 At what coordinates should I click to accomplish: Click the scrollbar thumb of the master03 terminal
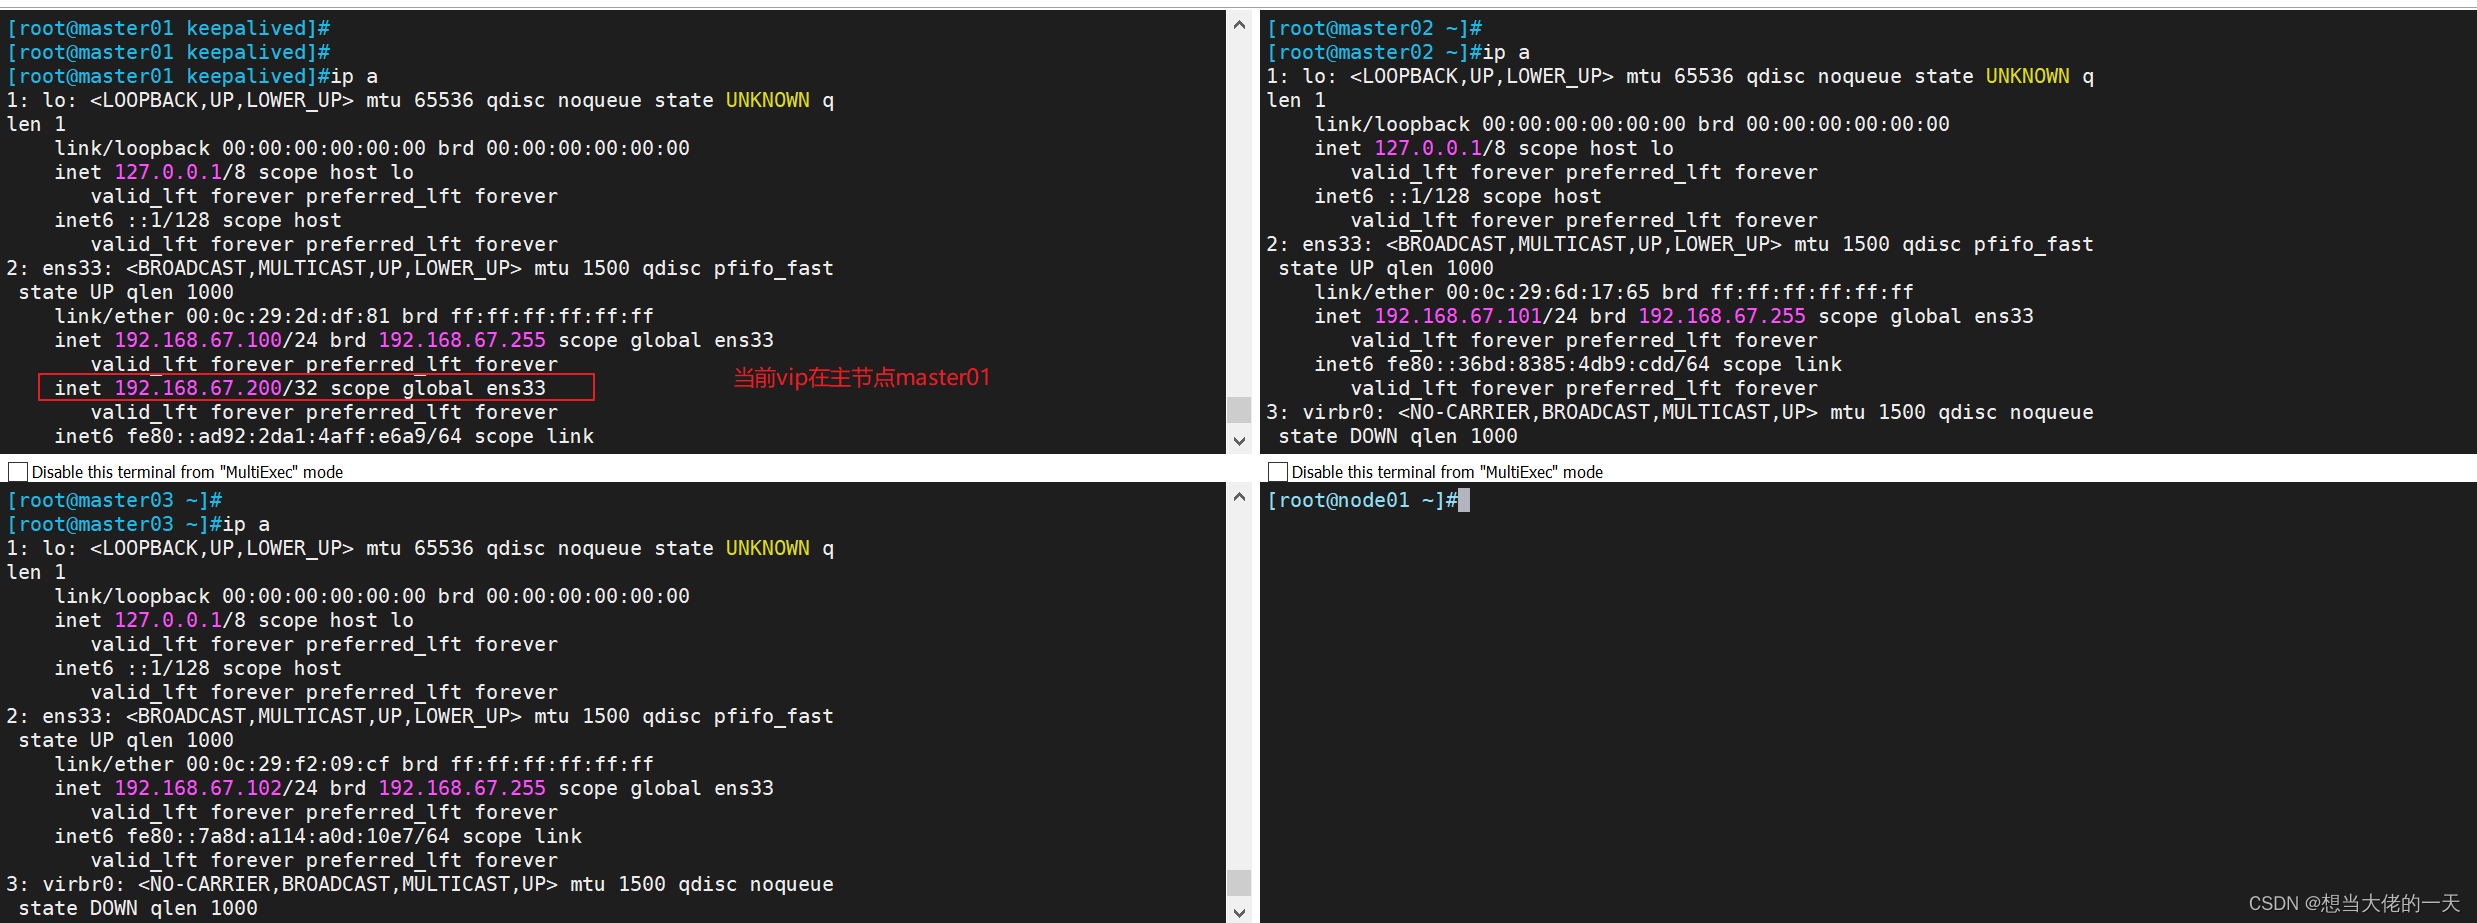coord(1239,882)
